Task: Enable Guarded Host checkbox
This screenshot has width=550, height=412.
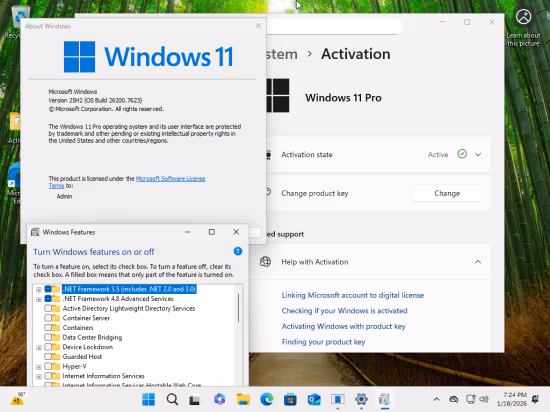Action: point(48,357)
